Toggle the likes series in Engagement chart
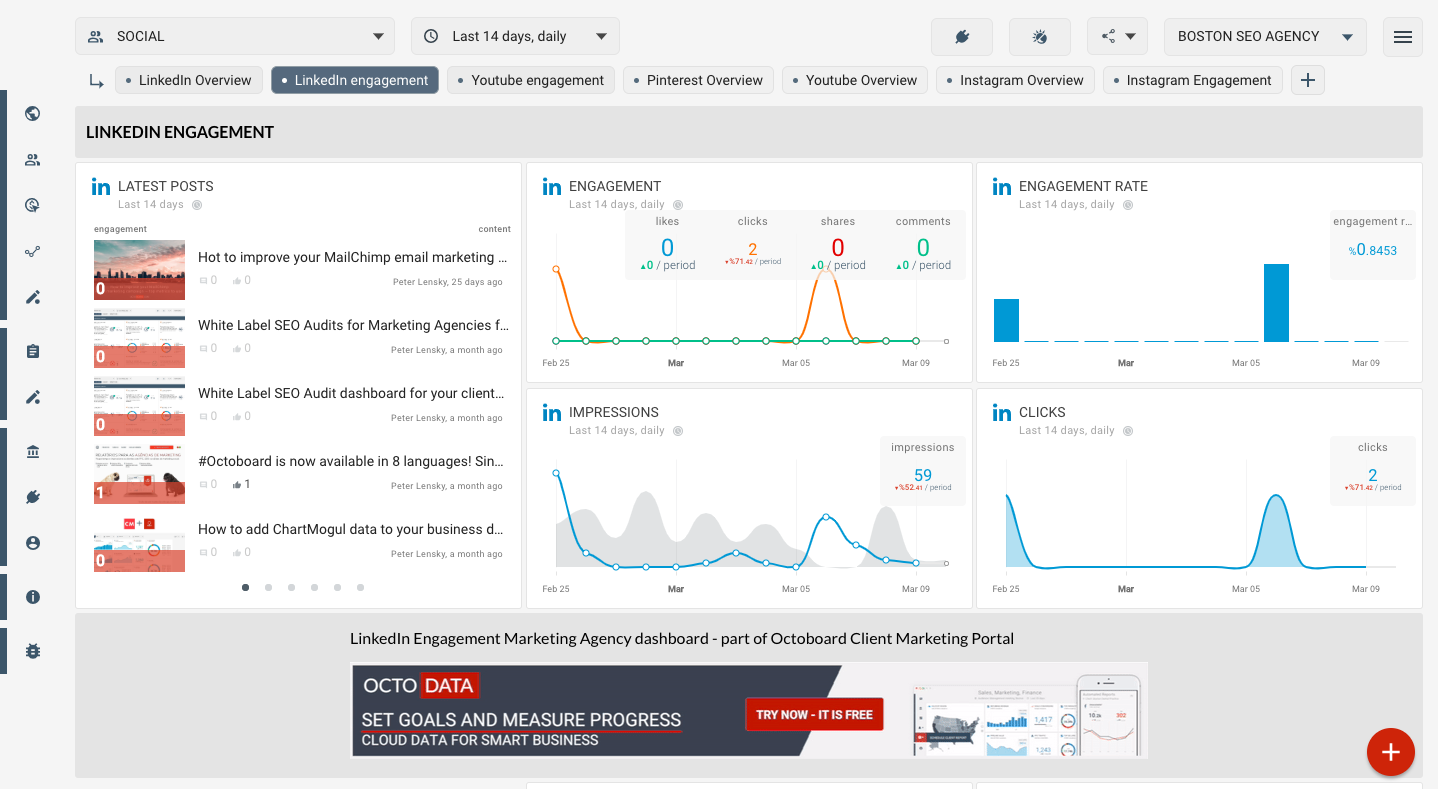Viewport: 1438px width, 789px height. [667, 244]
